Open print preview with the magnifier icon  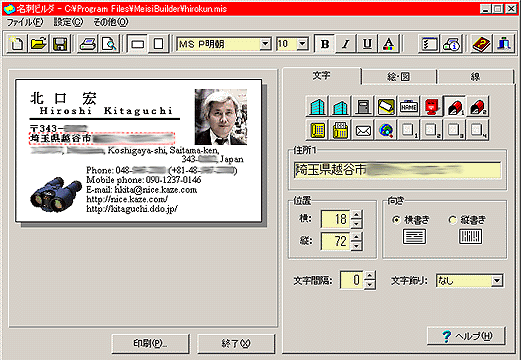click(x=109, y=44)
